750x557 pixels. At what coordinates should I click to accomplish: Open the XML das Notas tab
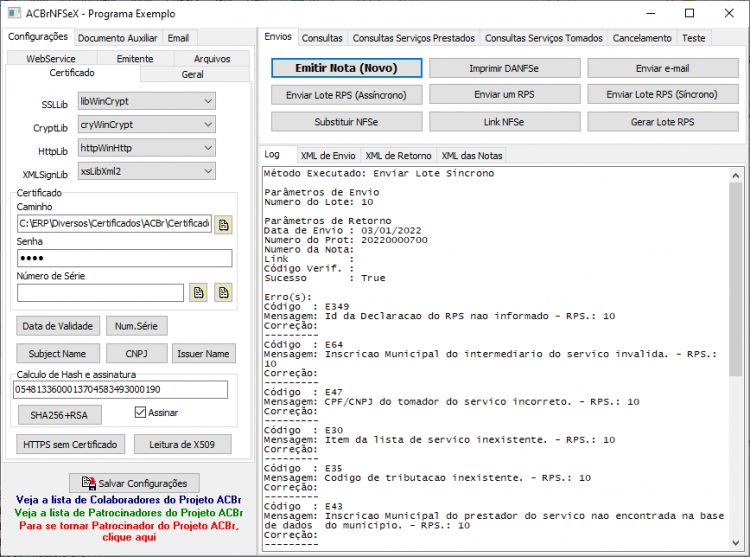[472, 156]
